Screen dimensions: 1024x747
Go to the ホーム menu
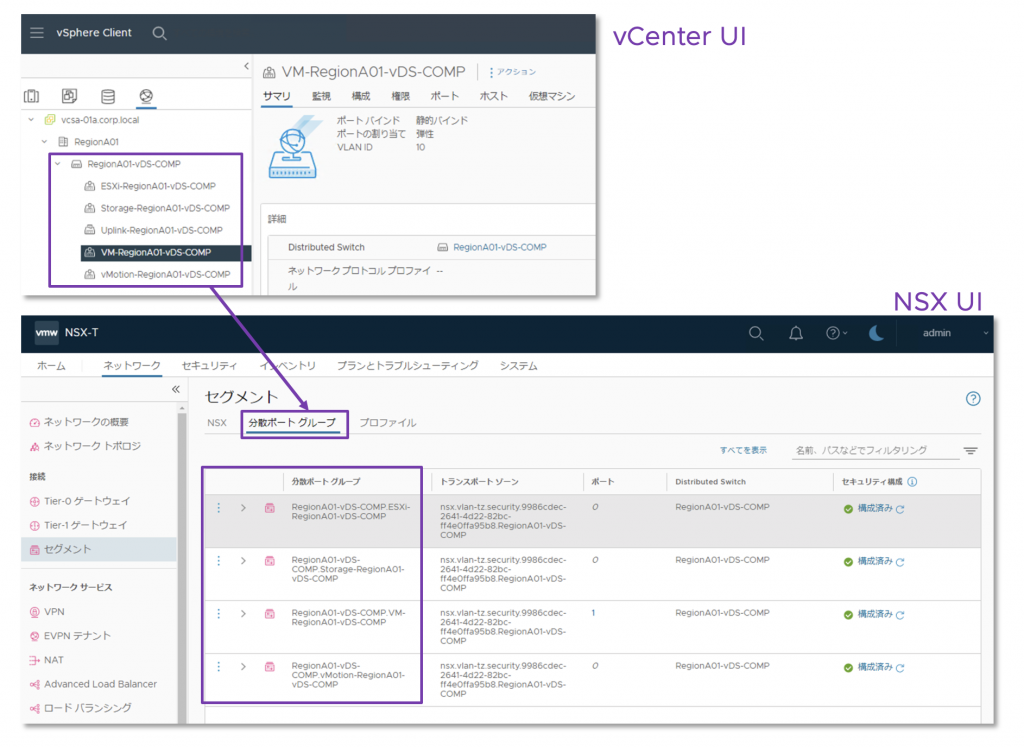tap(51, 366)
